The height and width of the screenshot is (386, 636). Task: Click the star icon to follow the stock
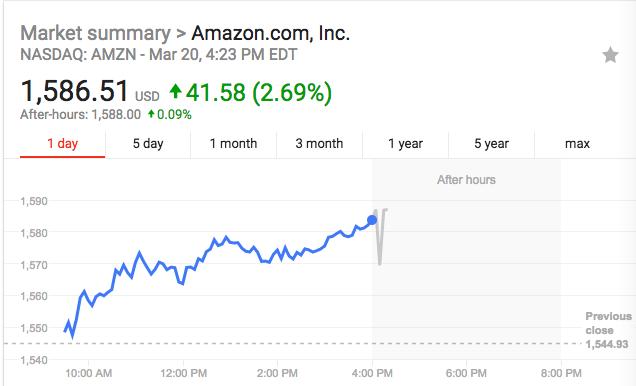[610, 55]
